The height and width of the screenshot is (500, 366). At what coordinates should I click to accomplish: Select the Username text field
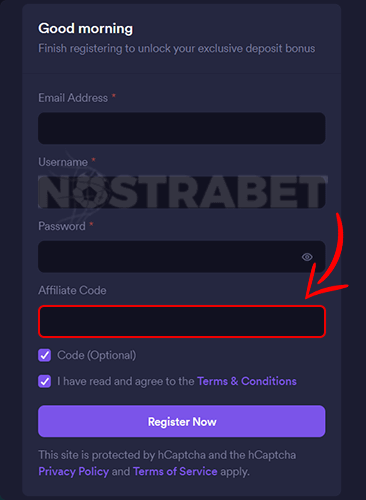[182, 192]
